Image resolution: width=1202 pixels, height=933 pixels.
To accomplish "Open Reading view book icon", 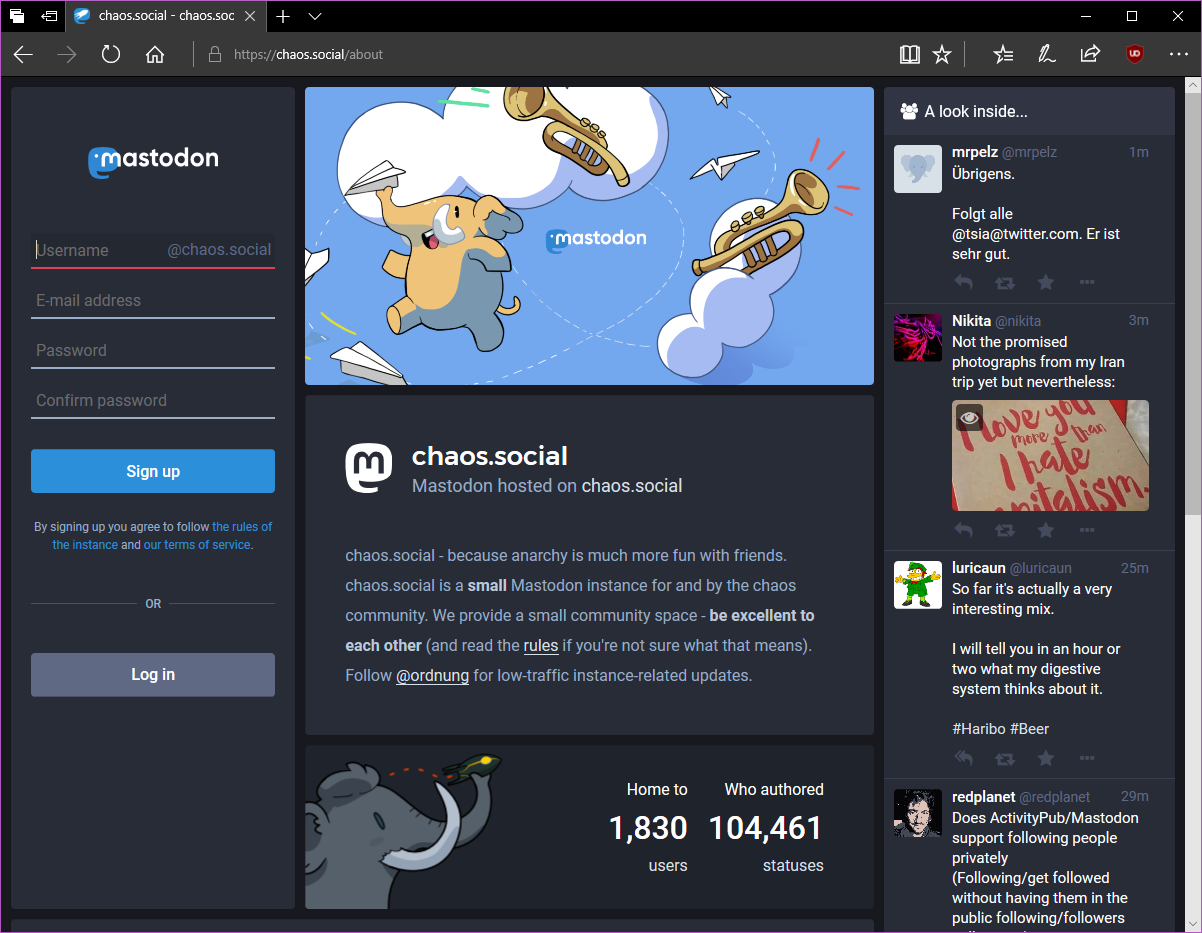I will tap(909, 55).
